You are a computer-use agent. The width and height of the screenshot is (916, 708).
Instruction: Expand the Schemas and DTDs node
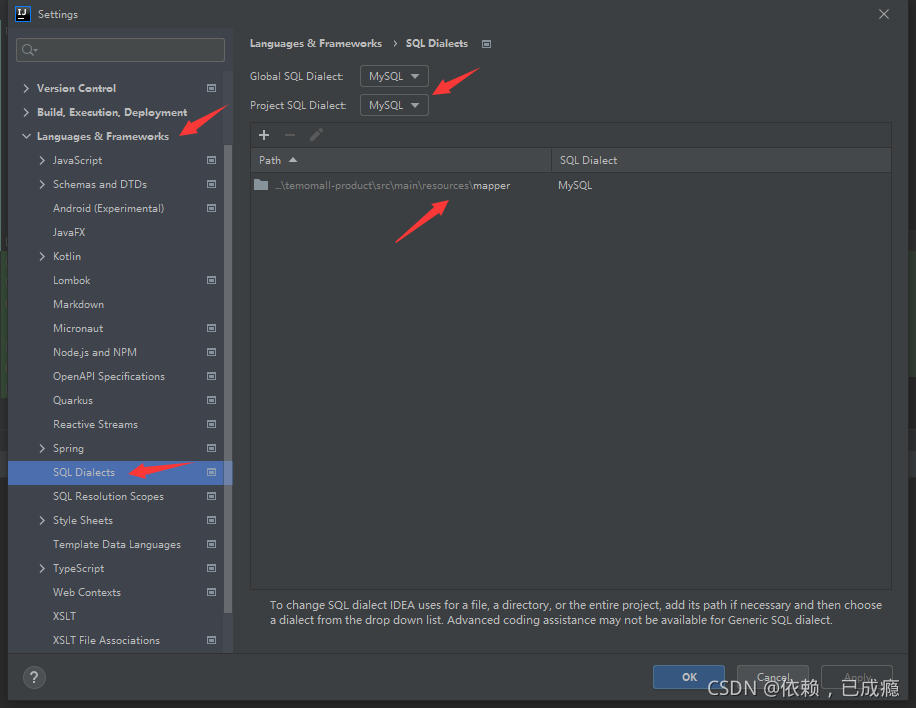(41, 184)
